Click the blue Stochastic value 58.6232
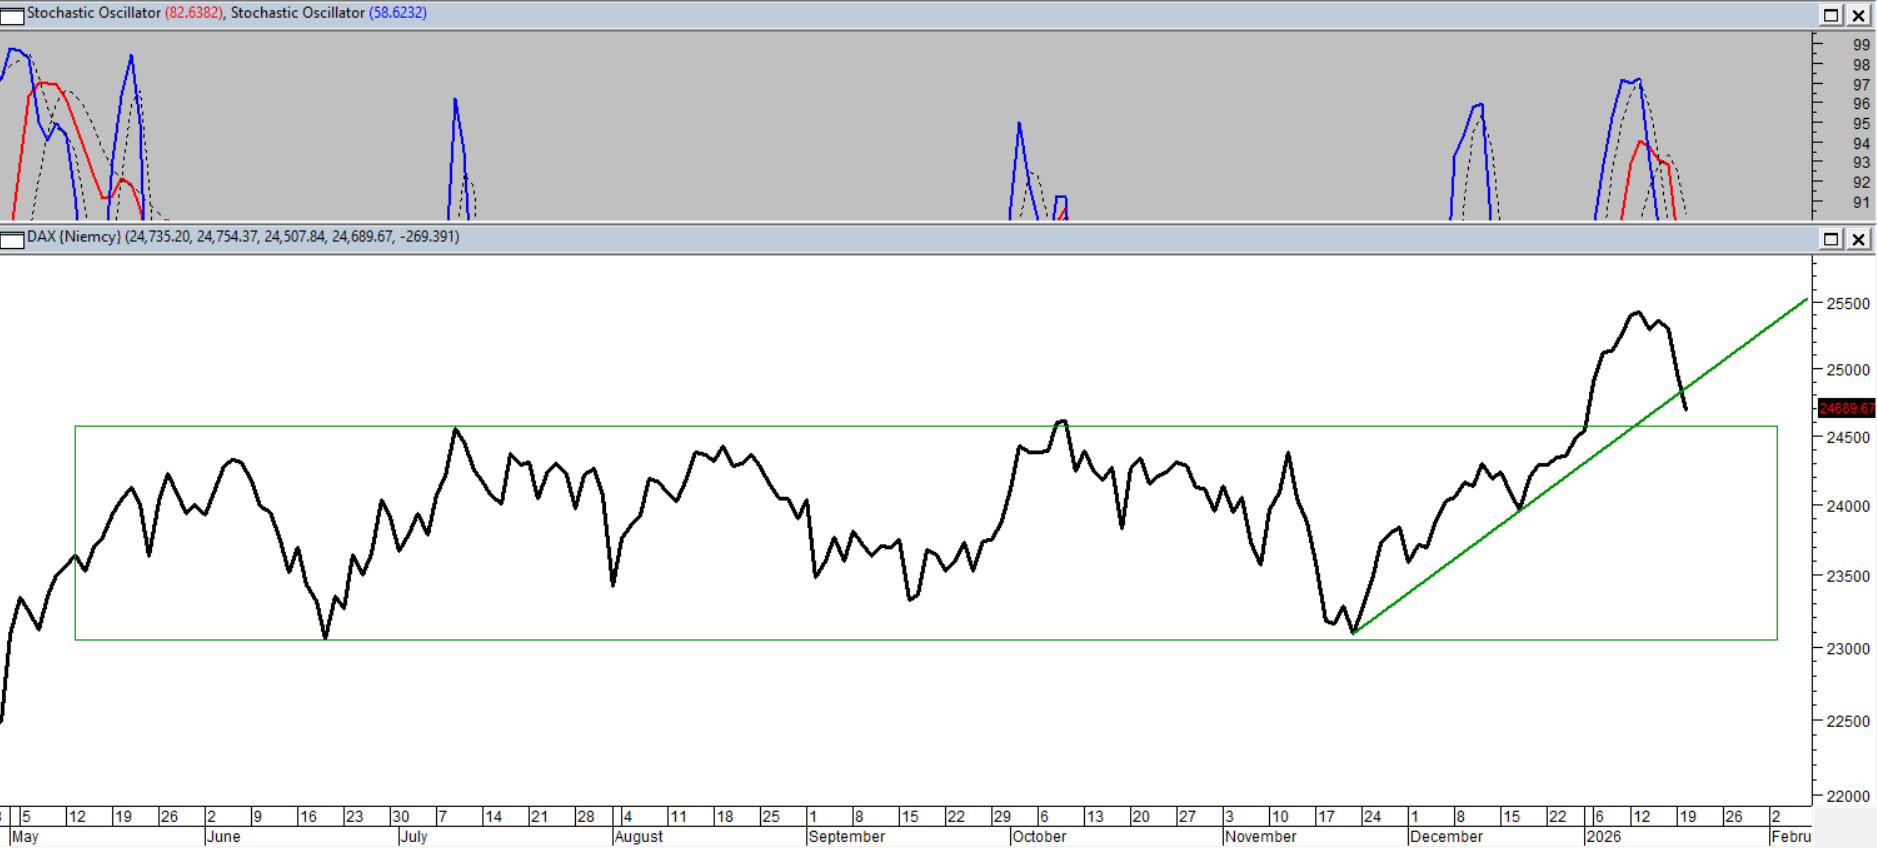This screenshot has width=1877, height=848. pyautogui.click(x=397, y=13)
